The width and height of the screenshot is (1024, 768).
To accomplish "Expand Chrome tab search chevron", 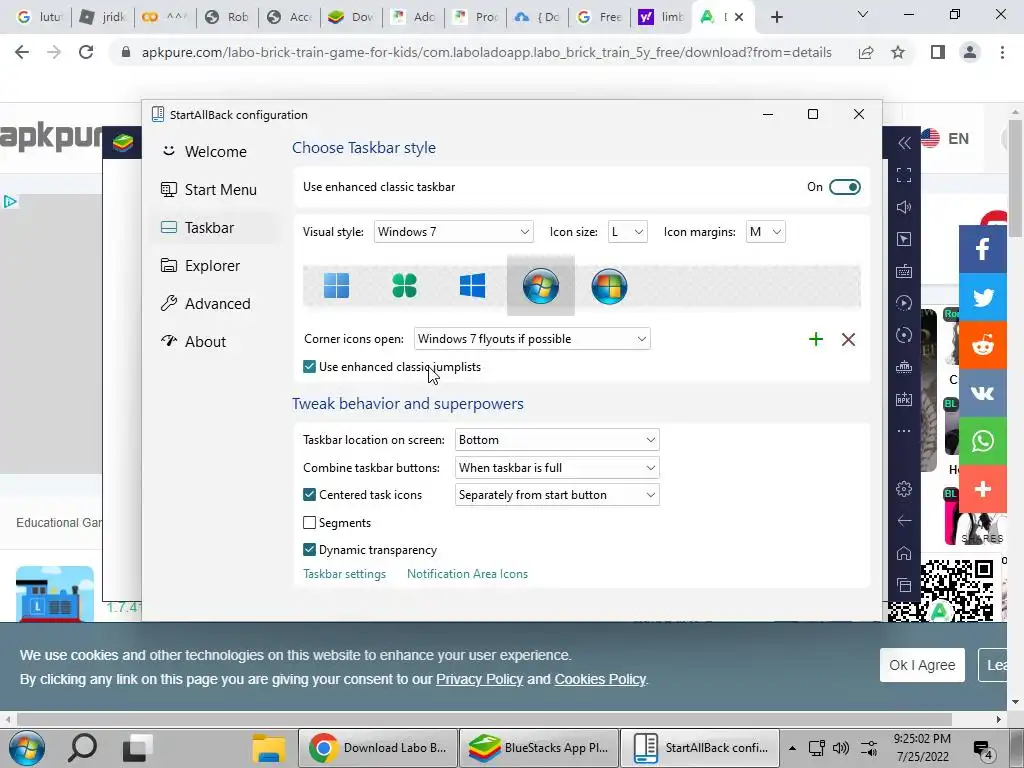I will click(863, 14).
